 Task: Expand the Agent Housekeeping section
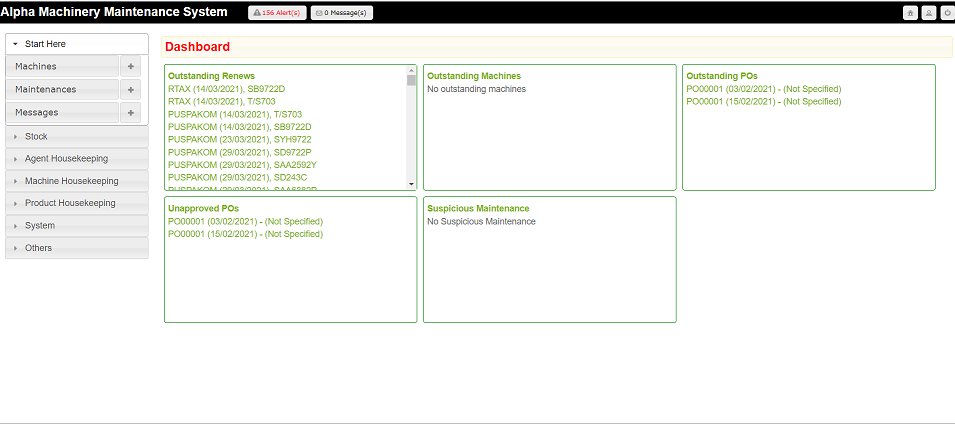tap(77, 158)
